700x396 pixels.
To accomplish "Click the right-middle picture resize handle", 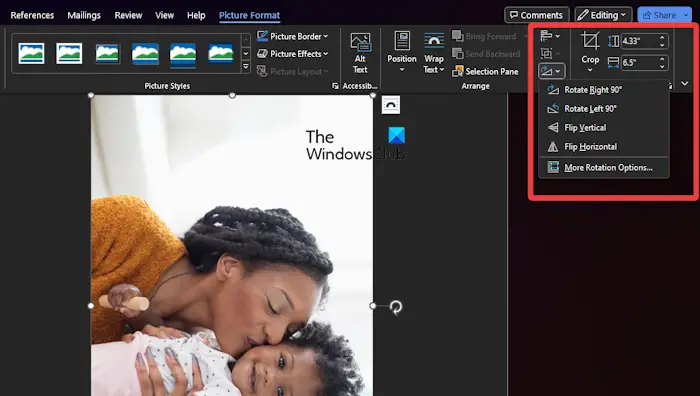I will pos(373,306).
